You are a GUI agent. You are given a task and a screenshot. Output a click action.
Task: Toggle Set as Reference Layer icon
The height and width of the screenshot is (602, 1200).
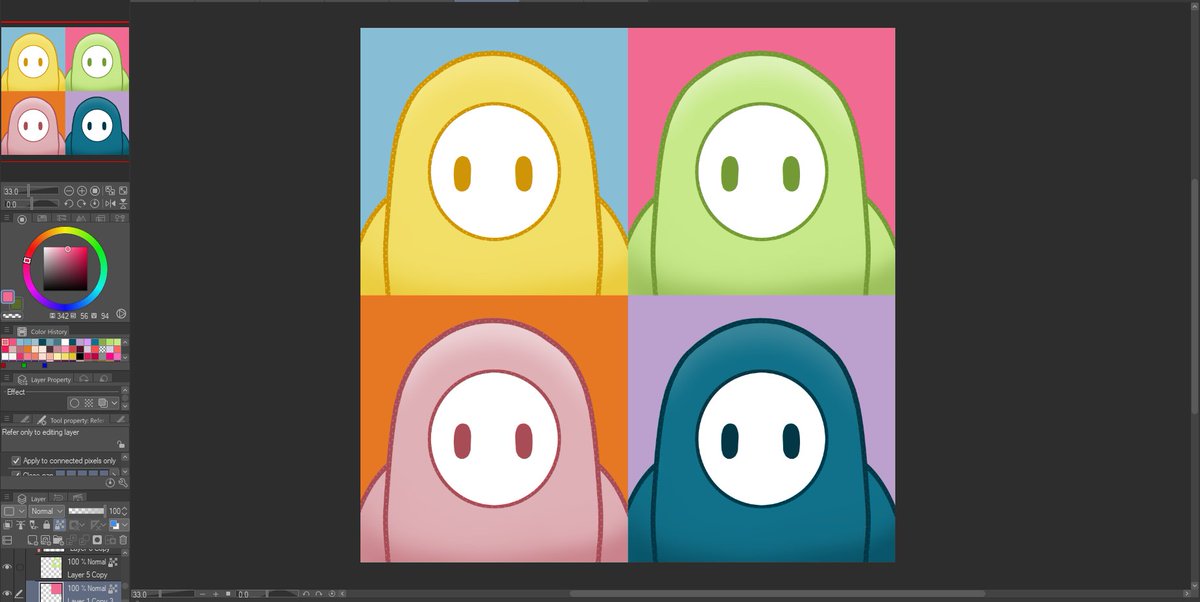(20, 525)
